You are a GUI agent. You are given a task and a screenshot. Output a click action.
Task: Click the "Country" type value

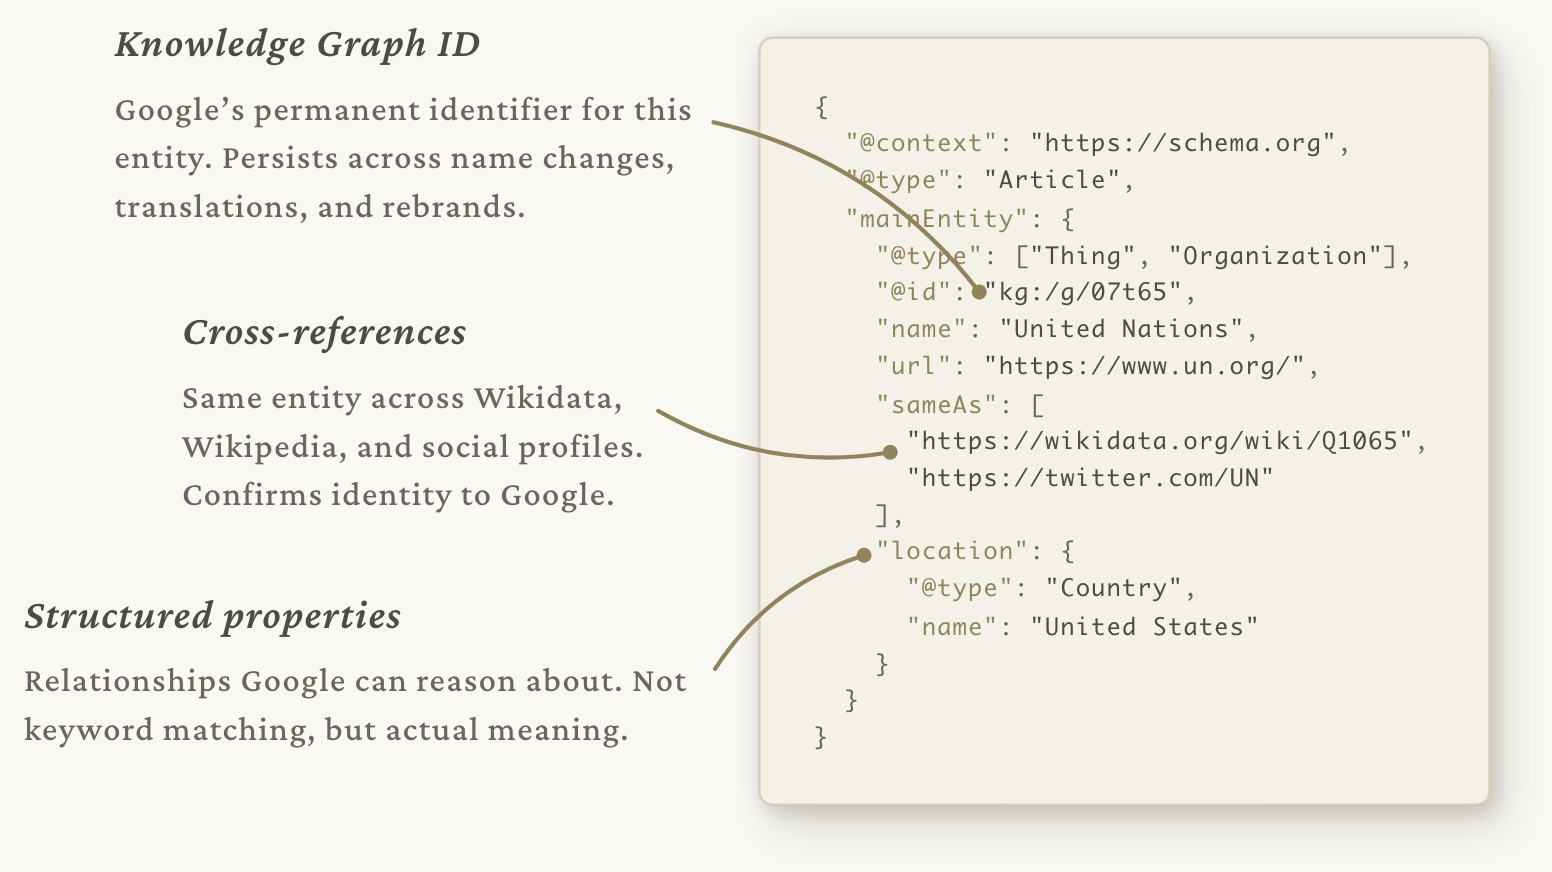click(1114, 588)
